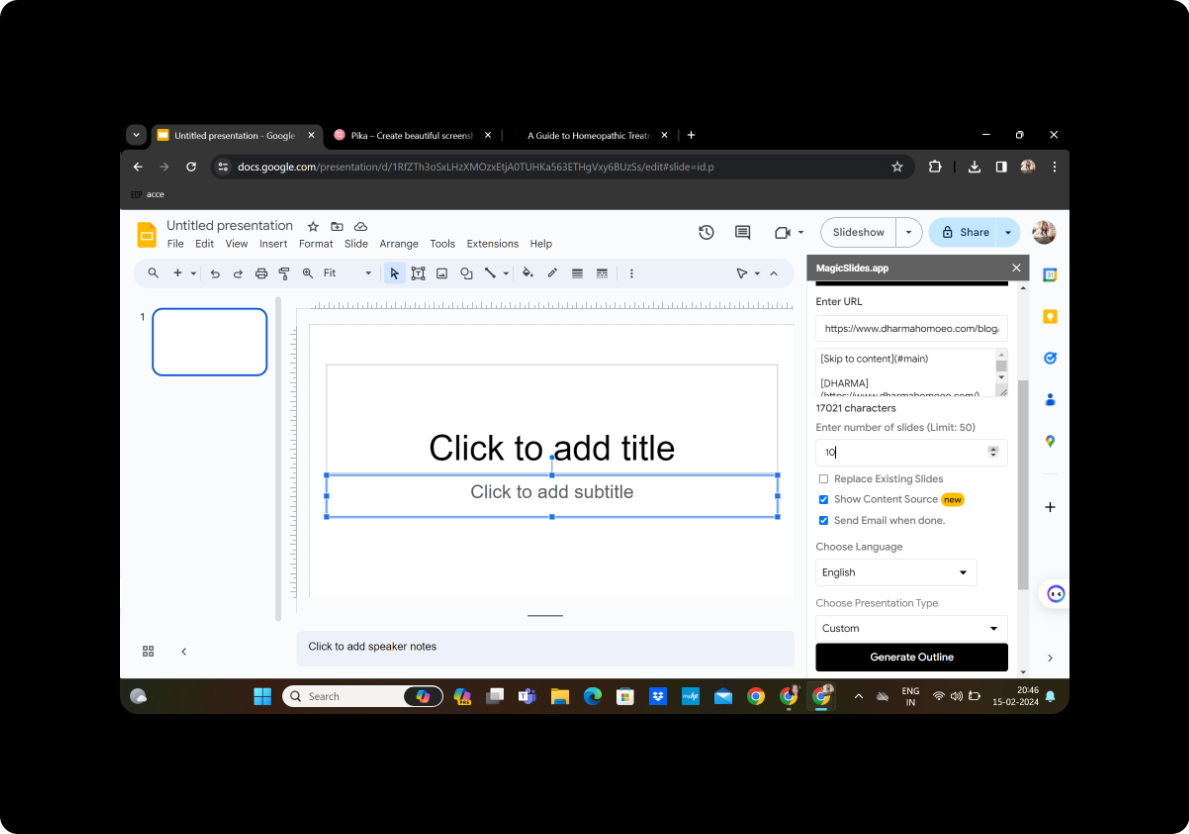Image resolution: width=1189 pixels, height=834 pixels.
Task: Open the Extensions menu
Action: tap(493, 244)
